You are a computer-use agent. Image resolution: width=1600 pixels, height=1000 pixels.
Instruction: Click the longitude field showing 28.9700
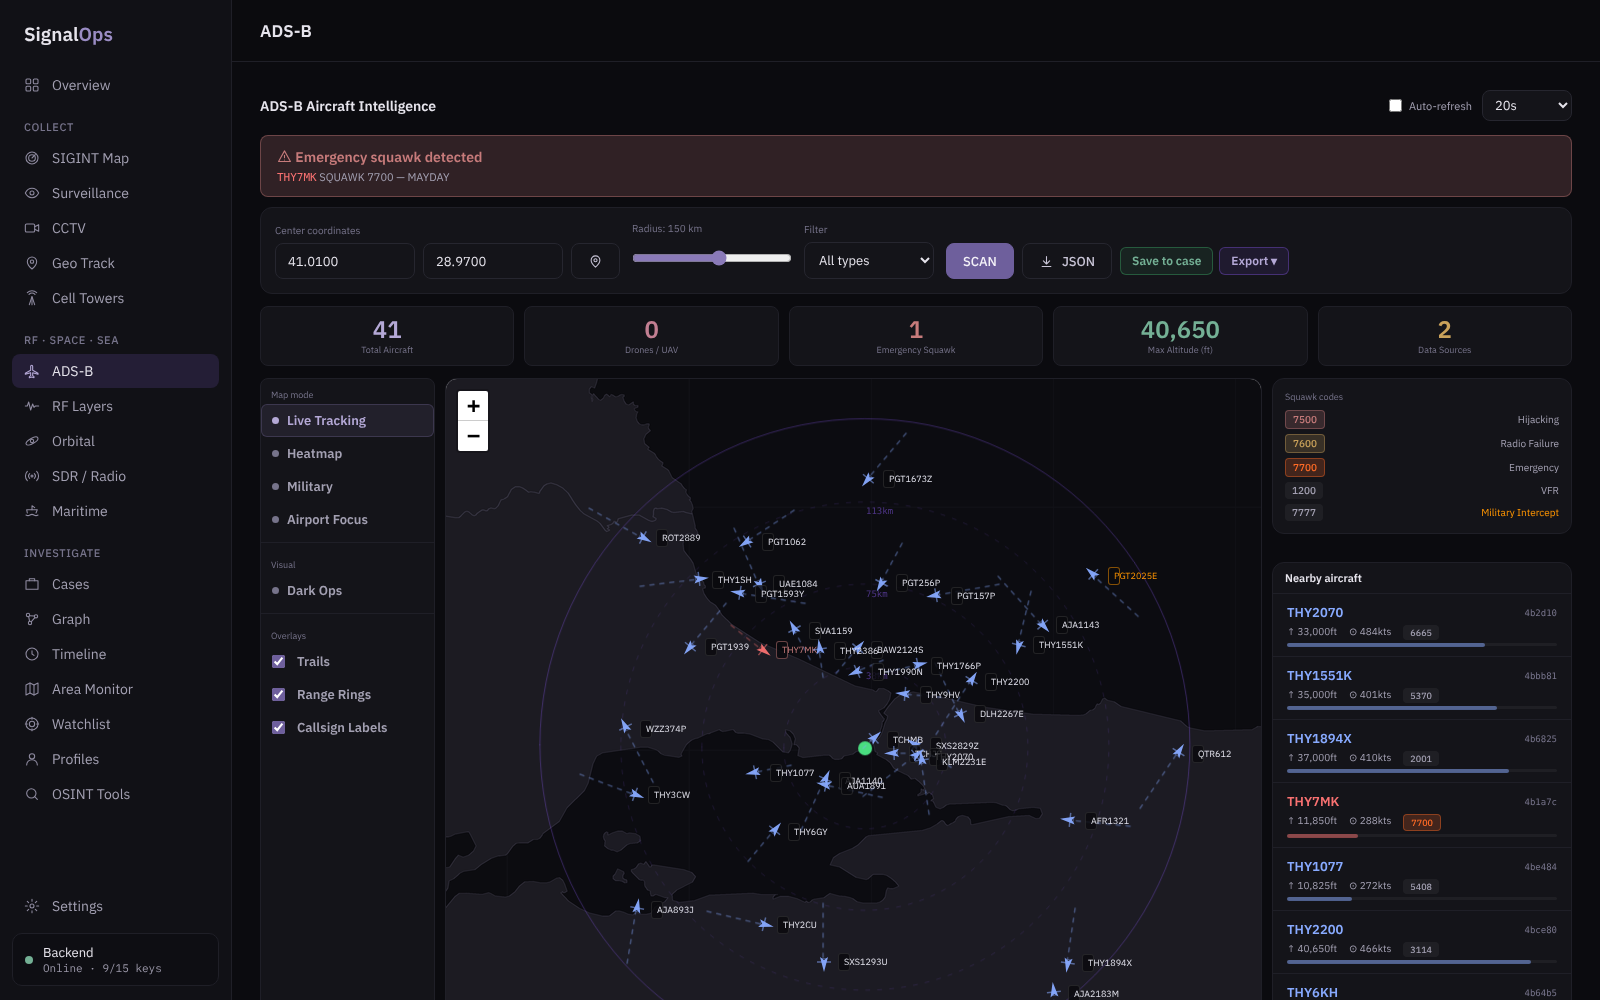pos(492,261)
